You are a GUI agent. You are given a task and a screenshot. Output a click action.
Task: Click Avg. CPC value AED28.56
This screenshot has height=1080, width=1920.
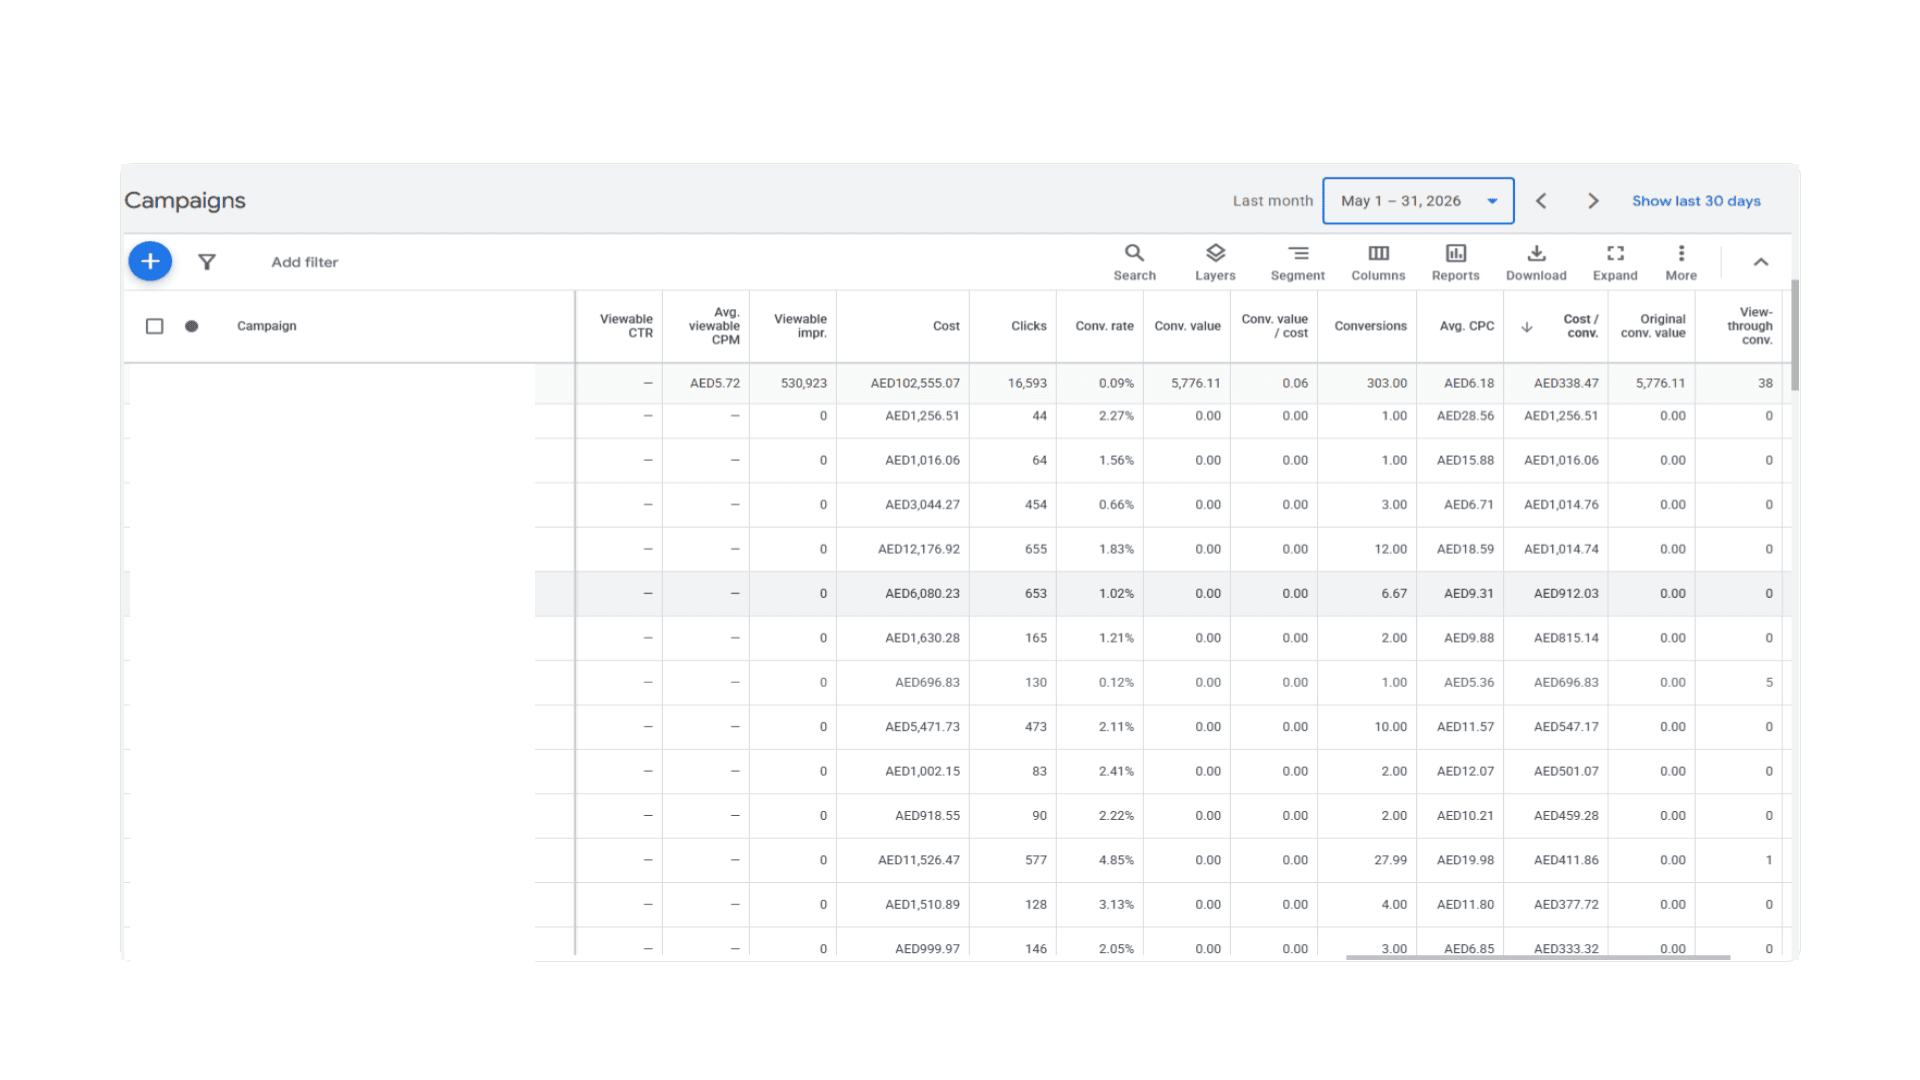[1465, 416]
